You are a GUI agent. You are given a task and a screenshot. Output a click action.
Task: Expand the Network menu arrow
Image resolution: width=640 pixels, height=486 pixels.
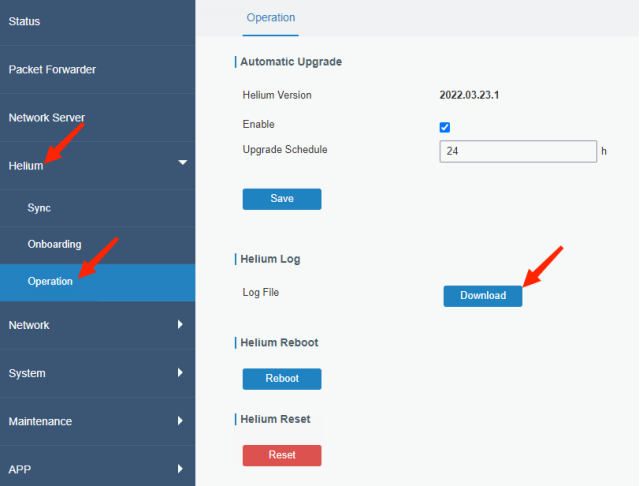pyautogui.click(x=180, y=324)
